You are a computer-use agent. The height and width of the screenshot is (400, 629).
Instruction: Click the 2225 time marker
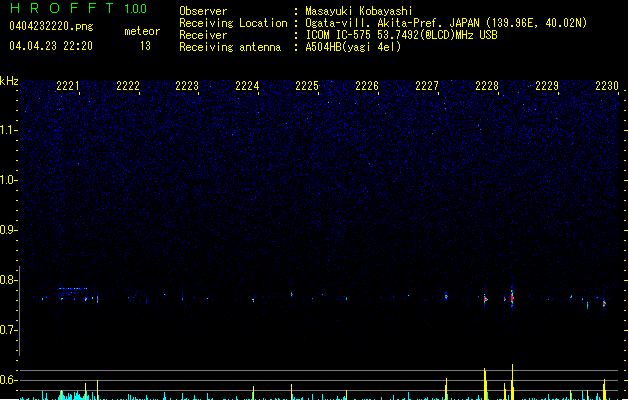(307, 86)
